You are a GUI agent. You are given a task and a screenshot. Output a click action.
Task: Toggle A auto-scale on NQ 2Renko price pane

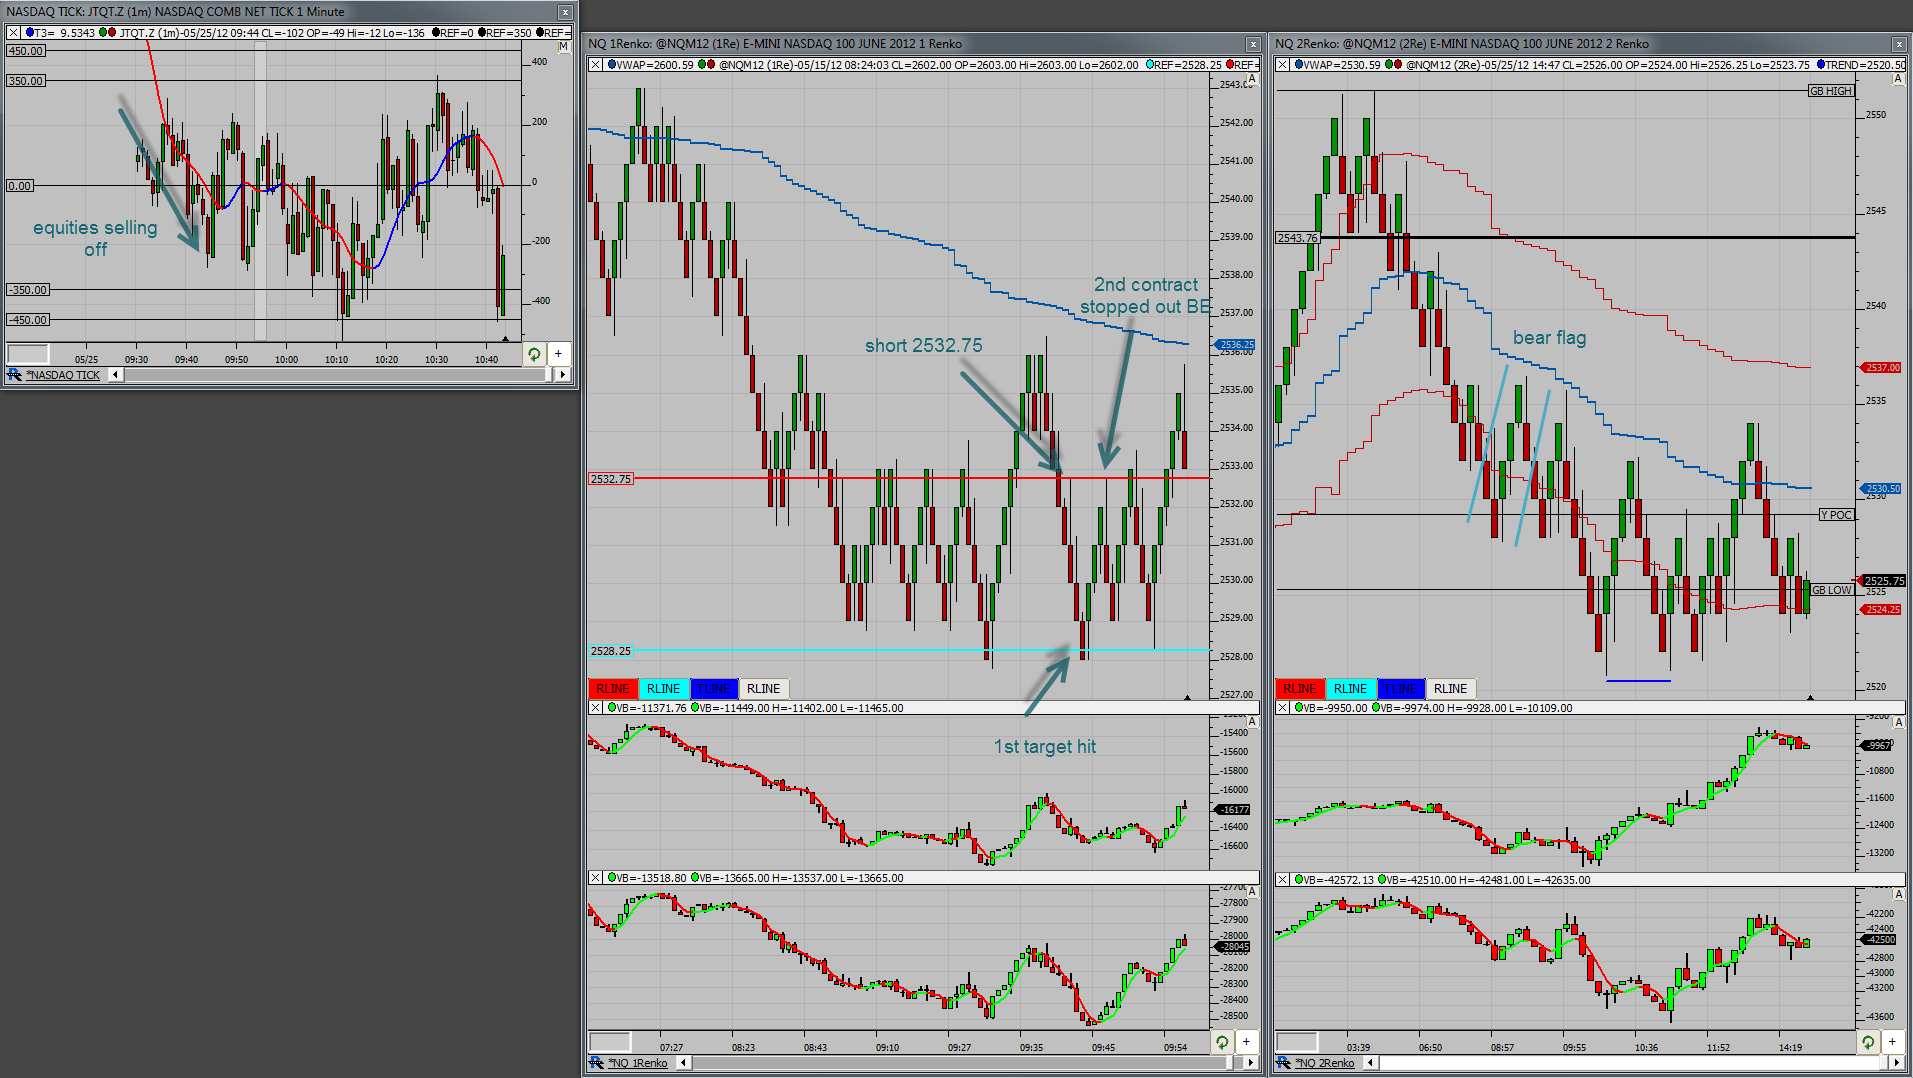point(1899,79)
